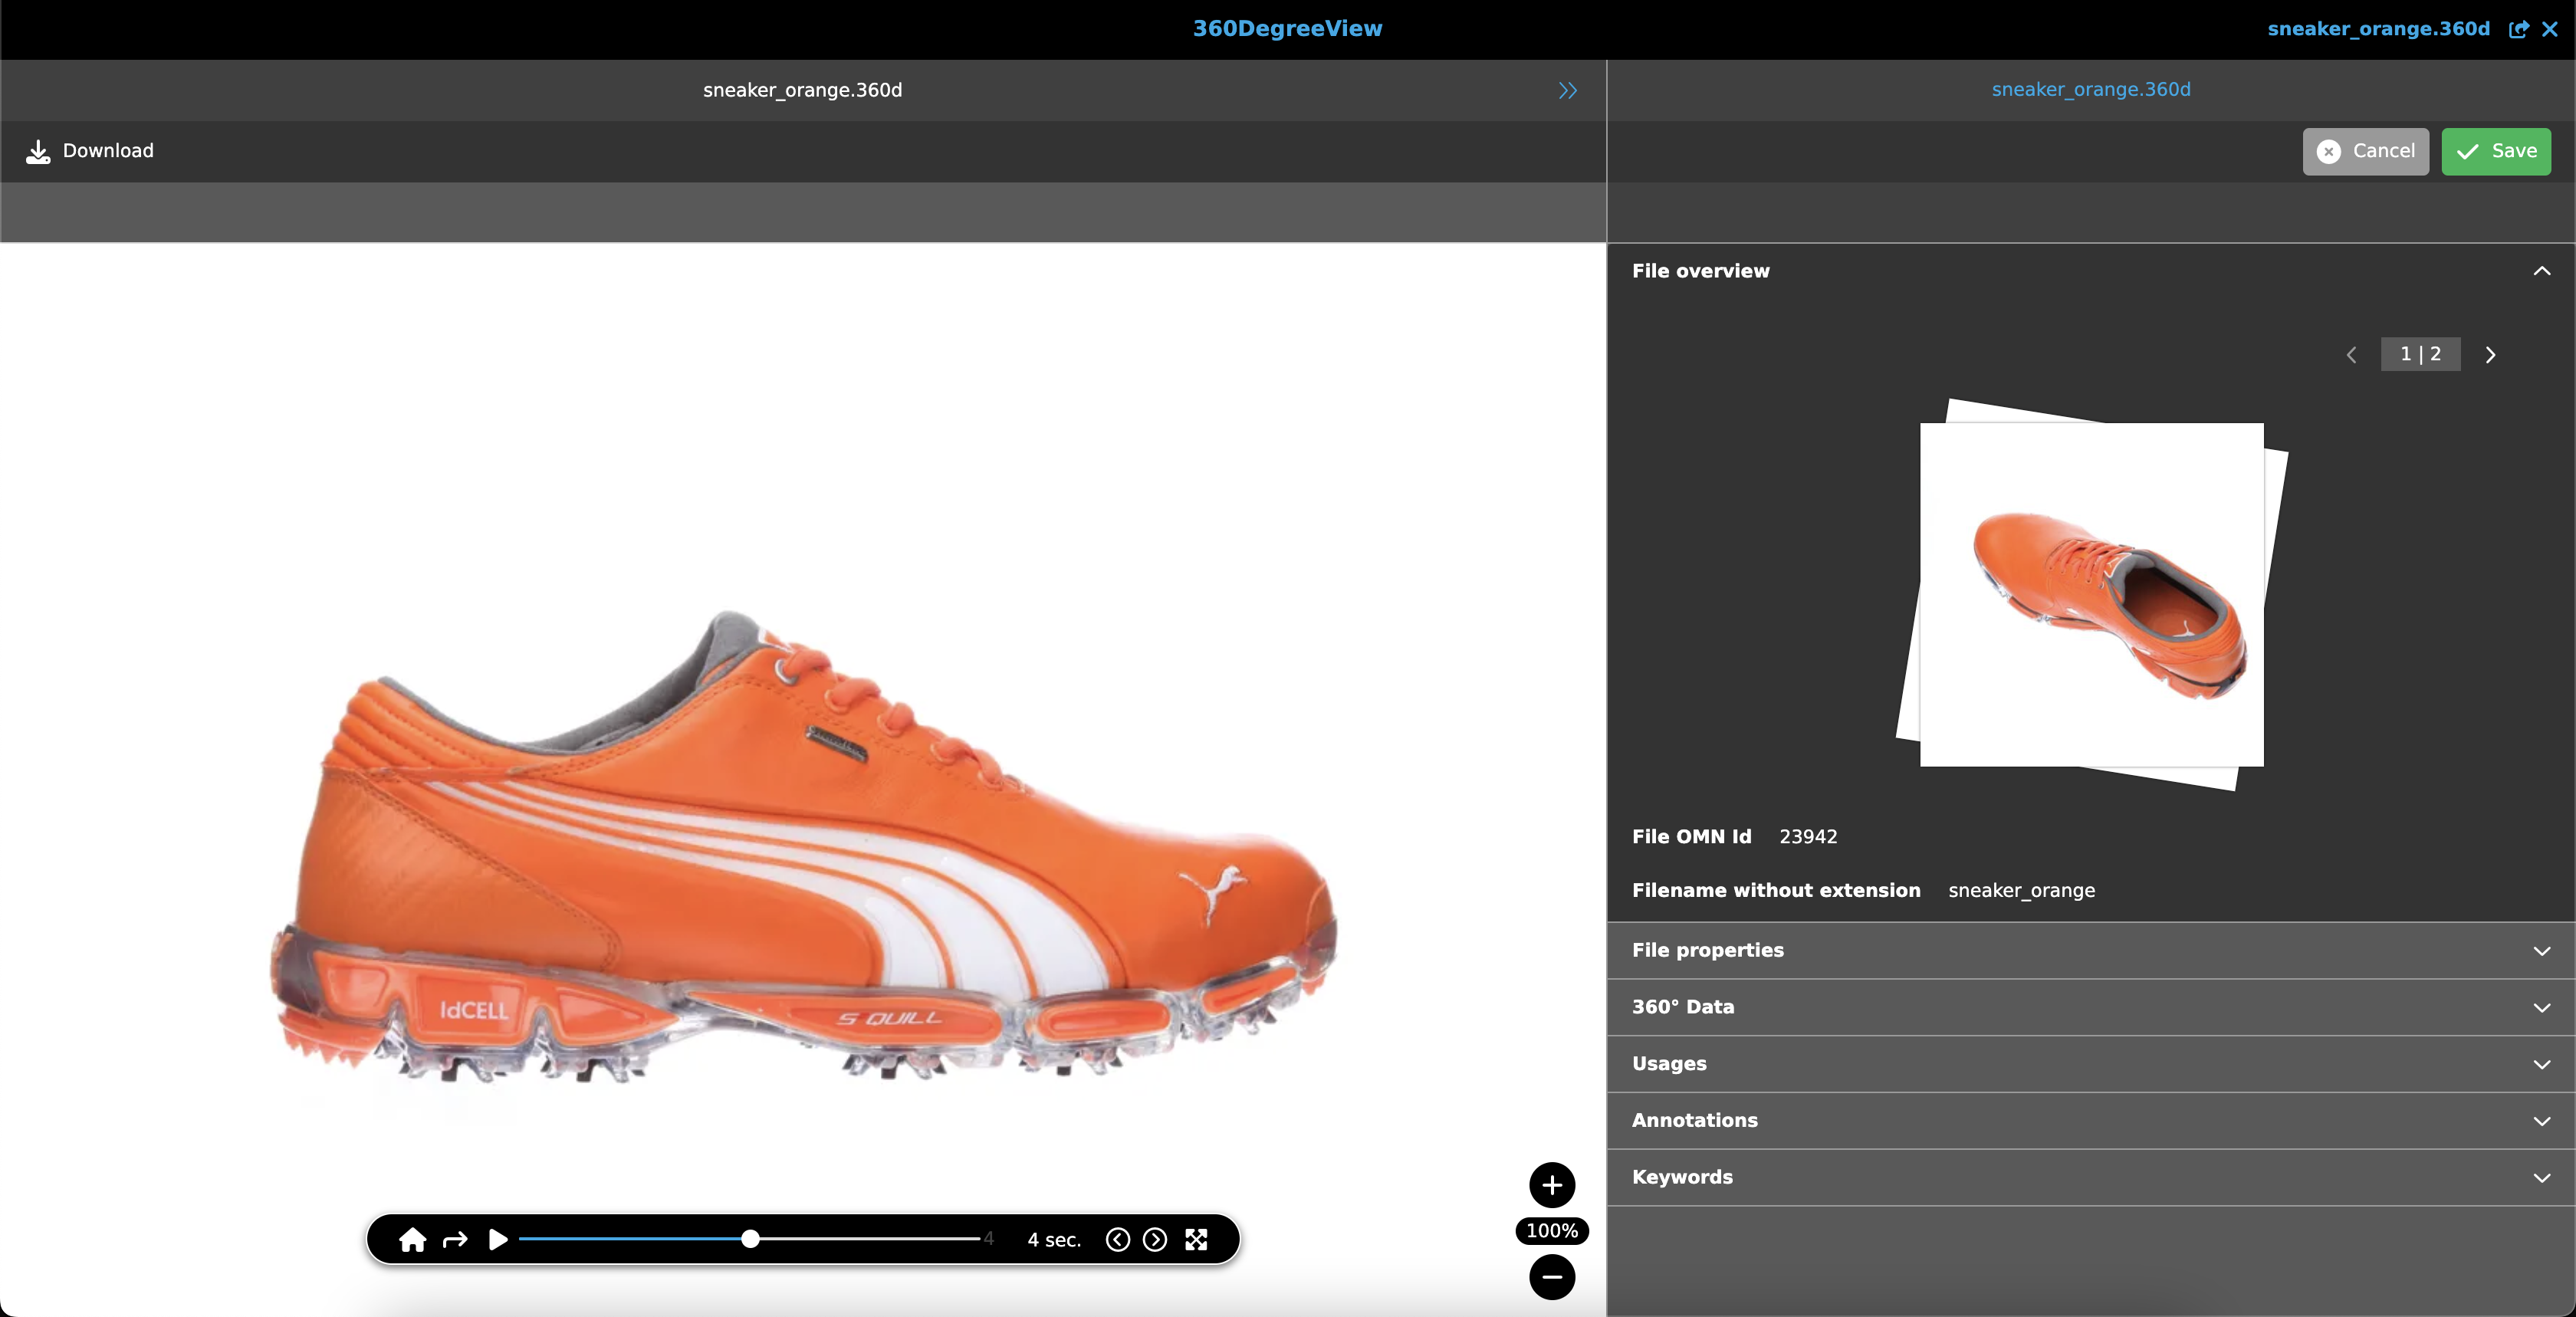Image resolution: width=2576 pixels, height=1317 pixels.
Task: Go to next preview thumbnail page
Action: tap(2490, 355)
